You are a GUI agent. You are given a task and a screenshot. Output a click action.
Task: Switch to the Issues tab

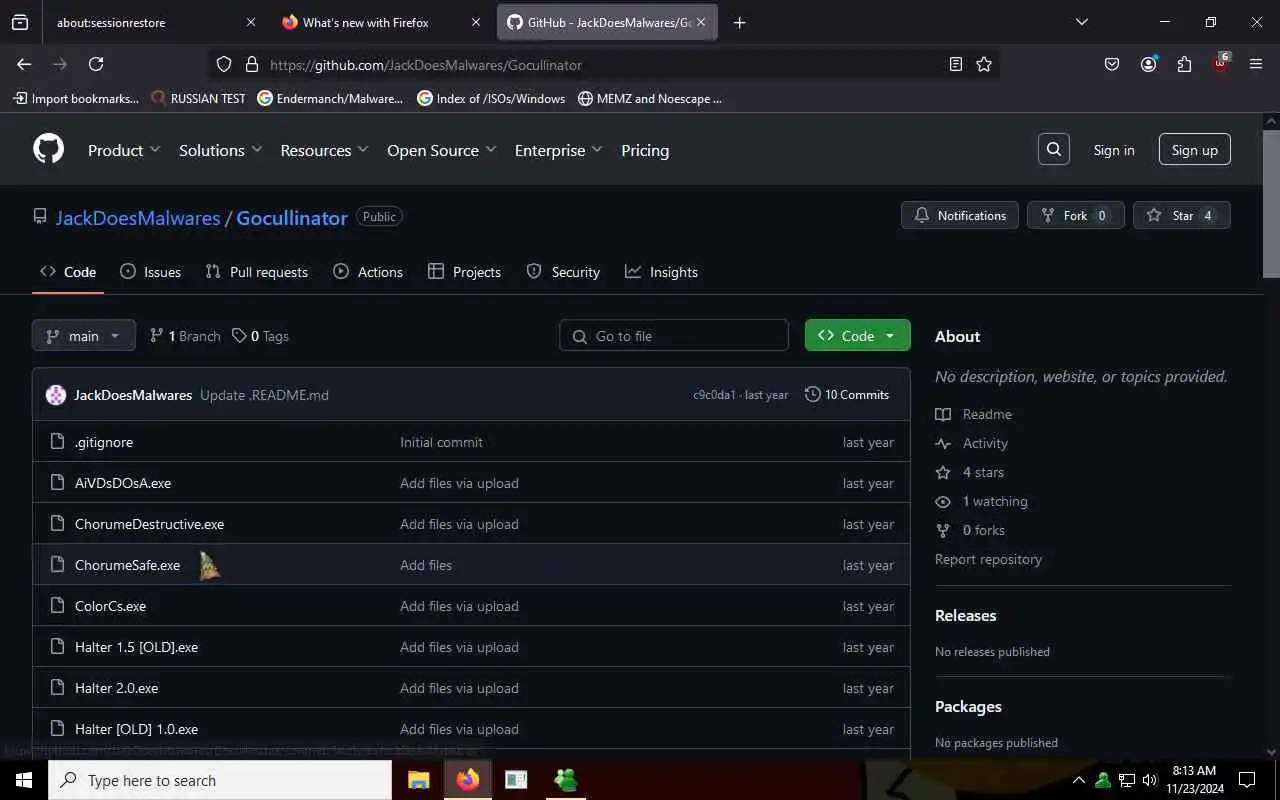(x=150, y=272)
